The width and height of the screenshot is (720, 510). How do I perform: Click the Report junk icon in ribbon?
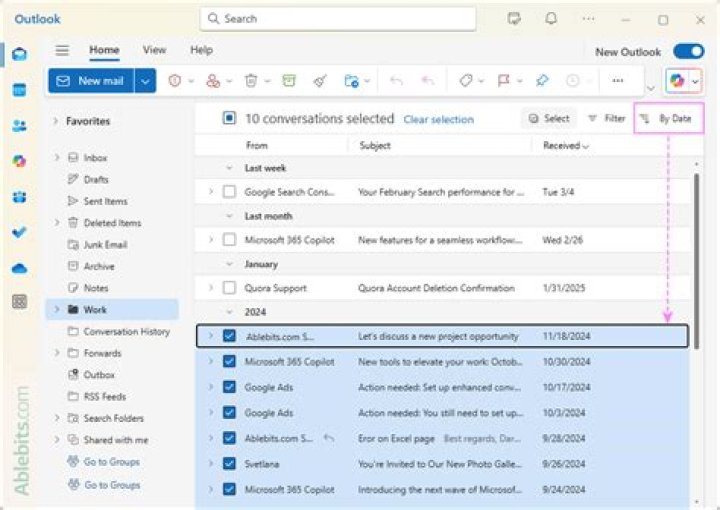pos(174,81)
